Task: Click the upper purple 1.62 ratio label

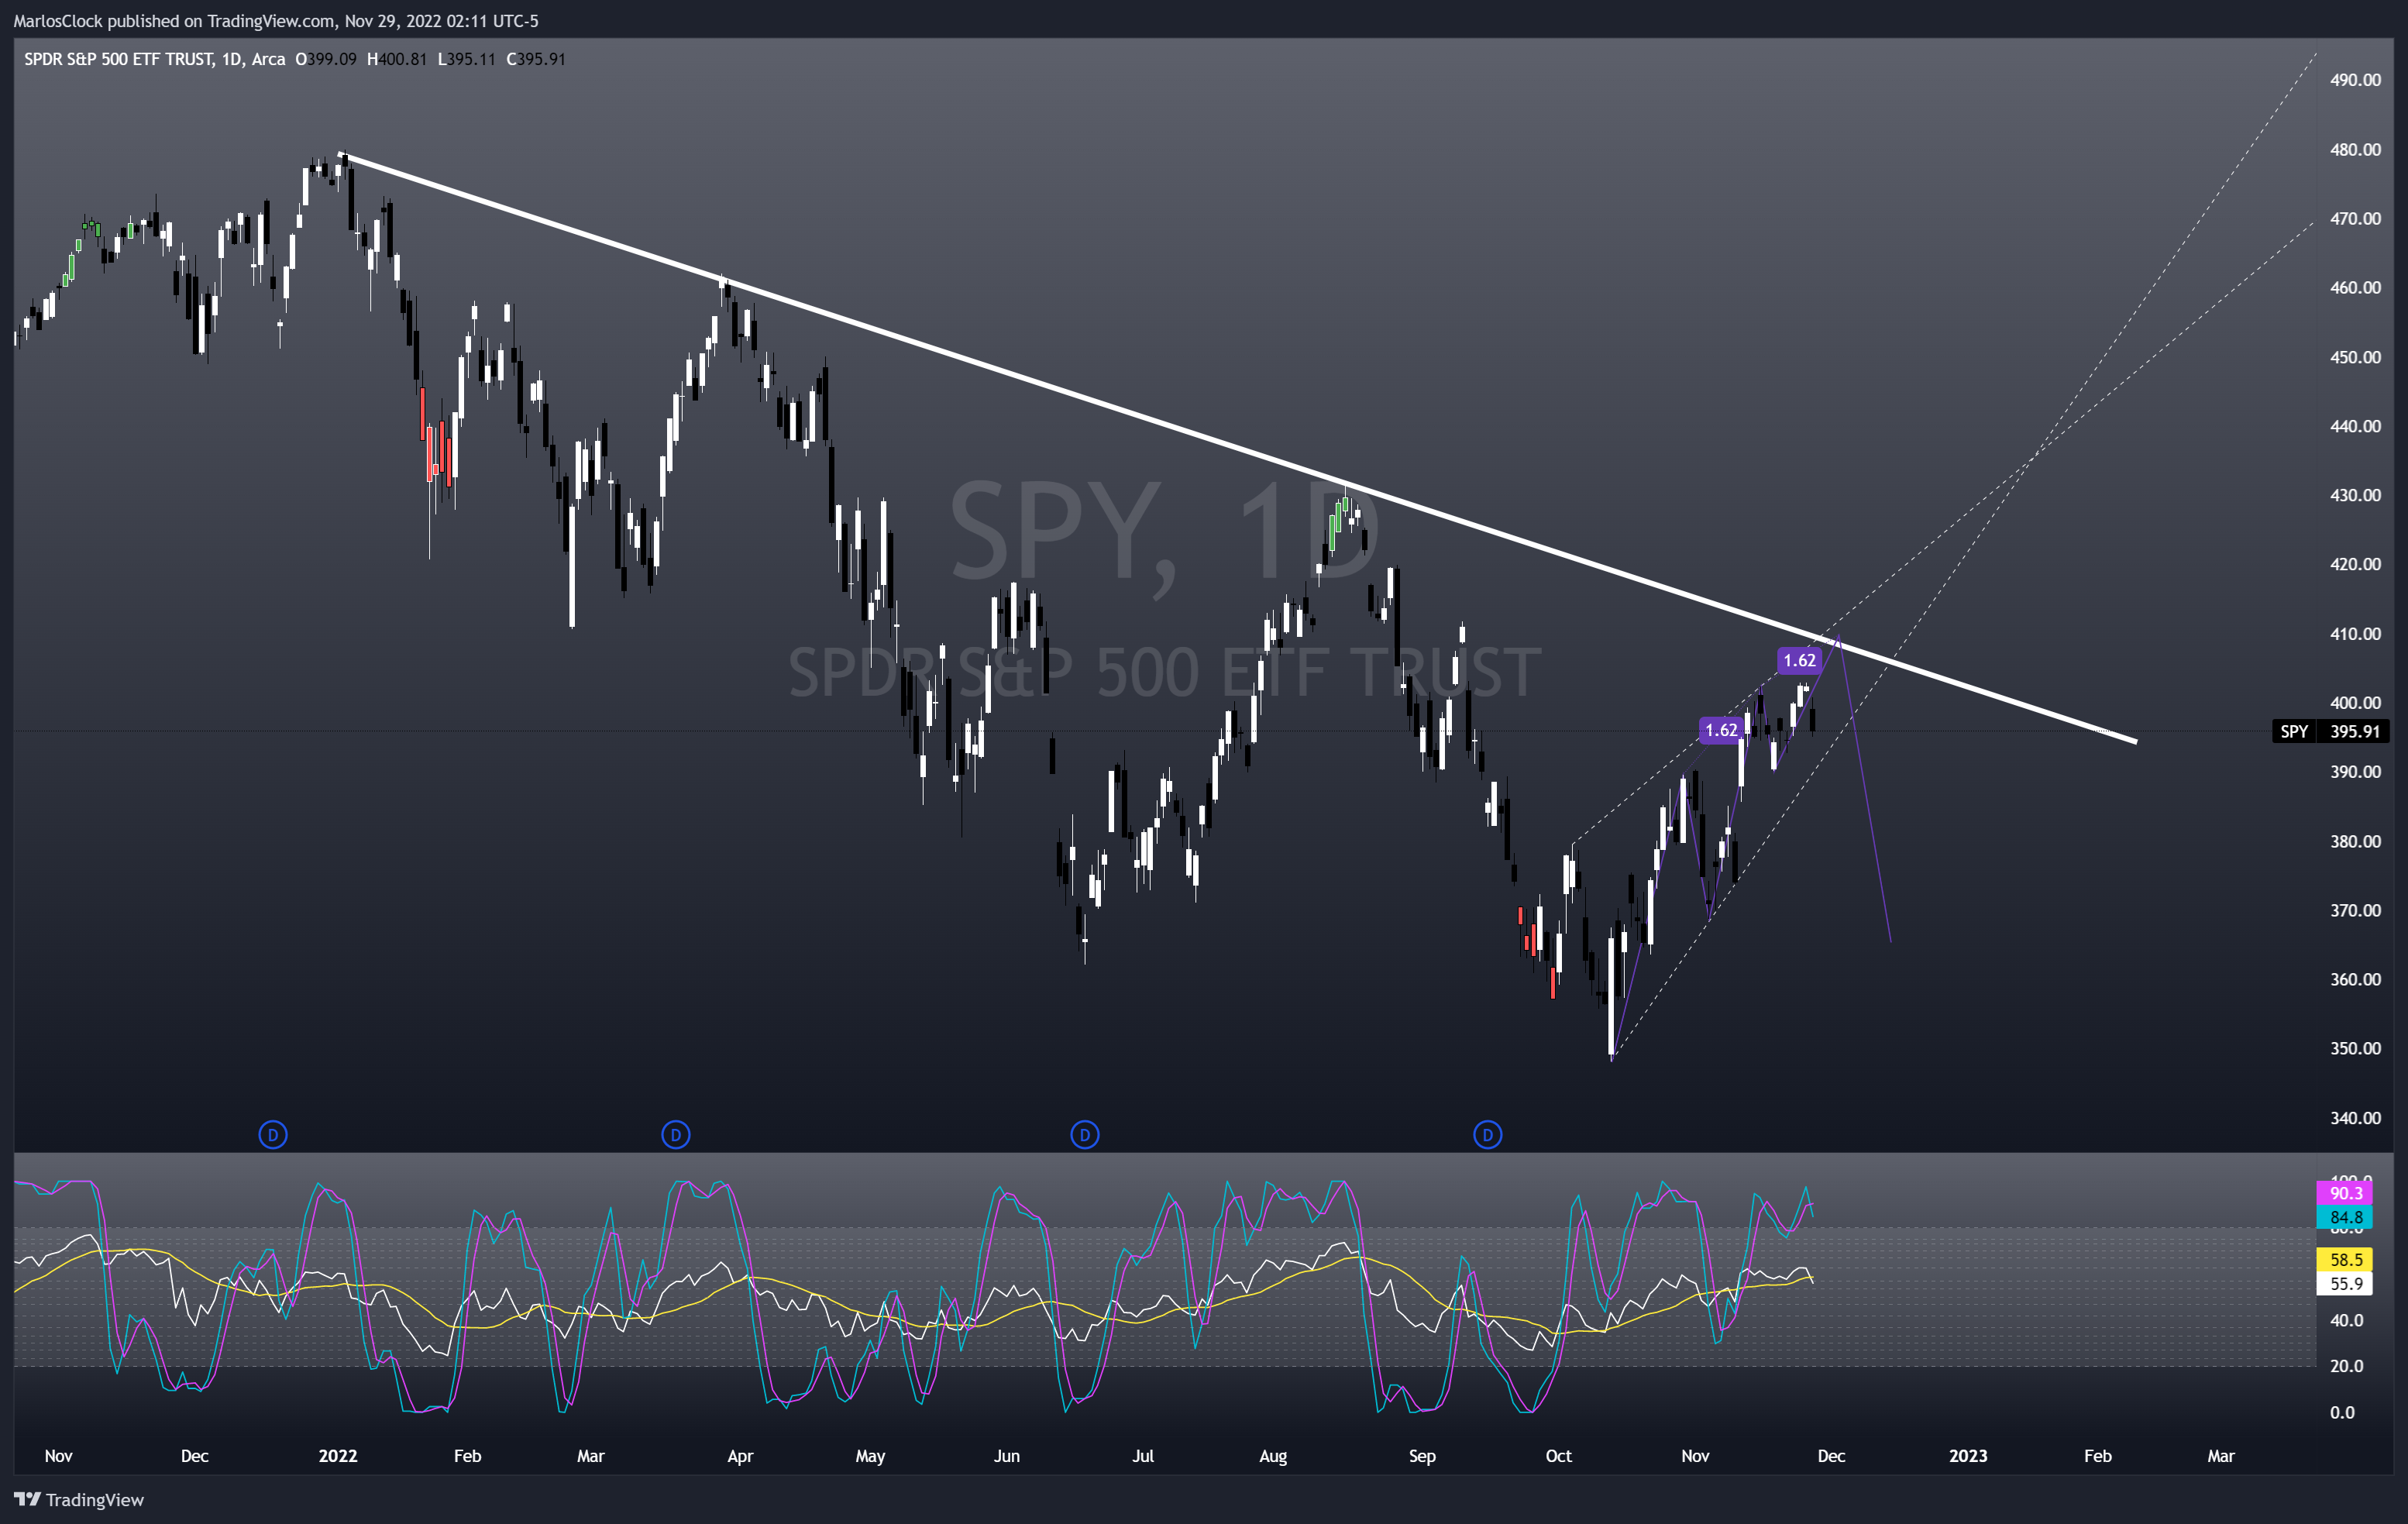Action: [1799, 660]
